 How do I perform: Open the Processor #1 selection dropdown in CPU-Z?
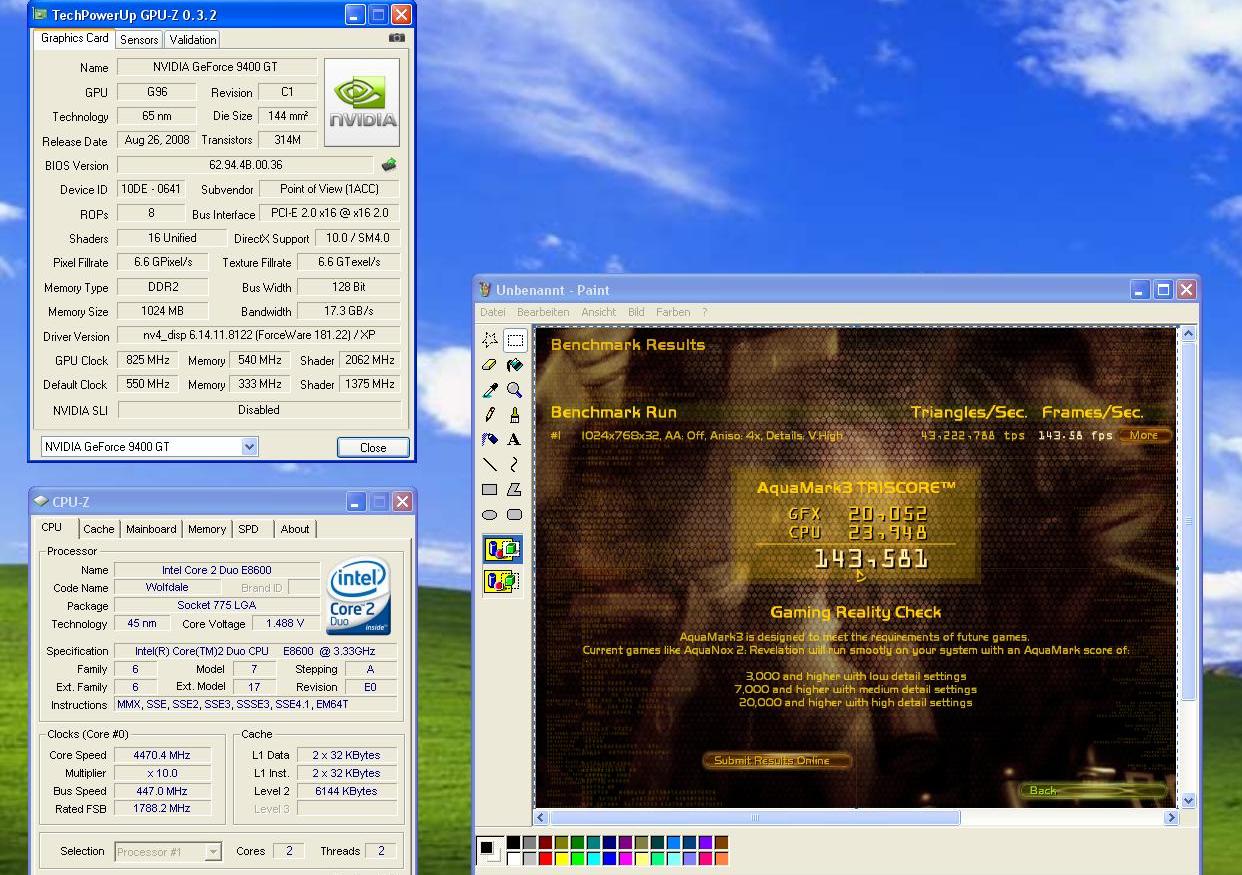(213, 852)
